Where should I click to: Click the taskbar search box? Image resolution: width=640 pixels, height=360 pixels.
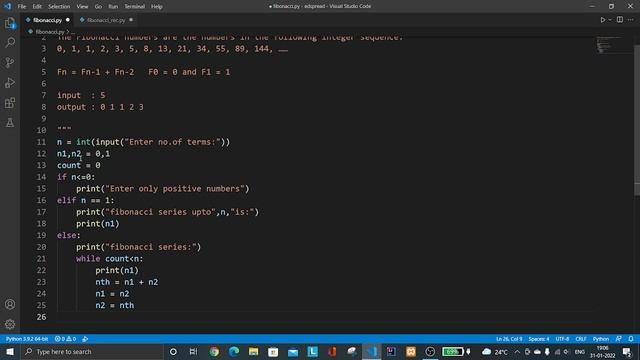[92, 352]
